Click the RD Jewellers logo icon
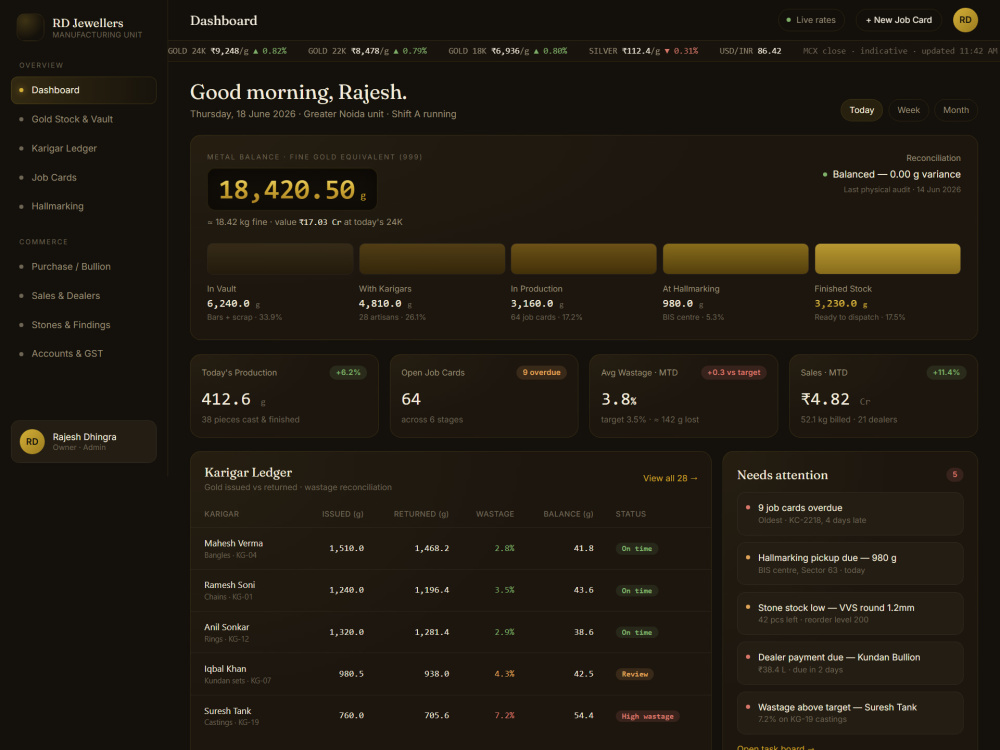 click(30, 27)
